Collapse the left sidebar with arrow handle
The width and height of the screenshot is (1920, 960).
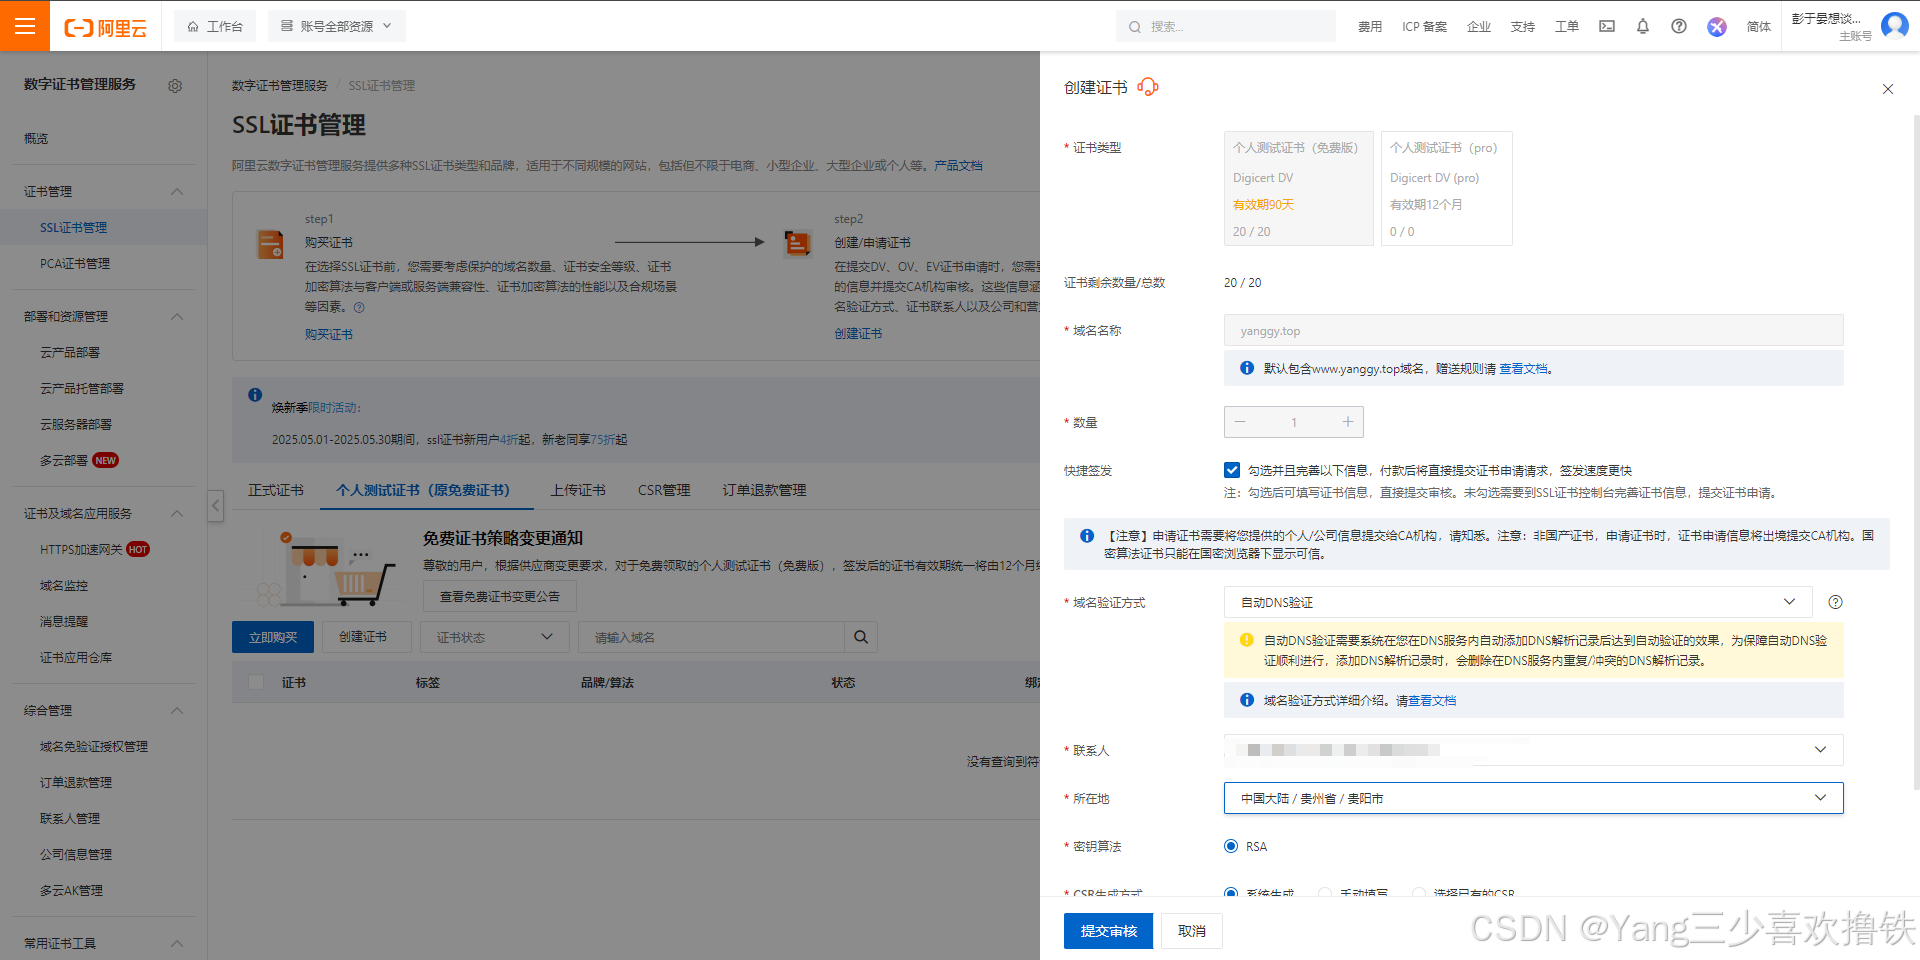coord(215,505)
